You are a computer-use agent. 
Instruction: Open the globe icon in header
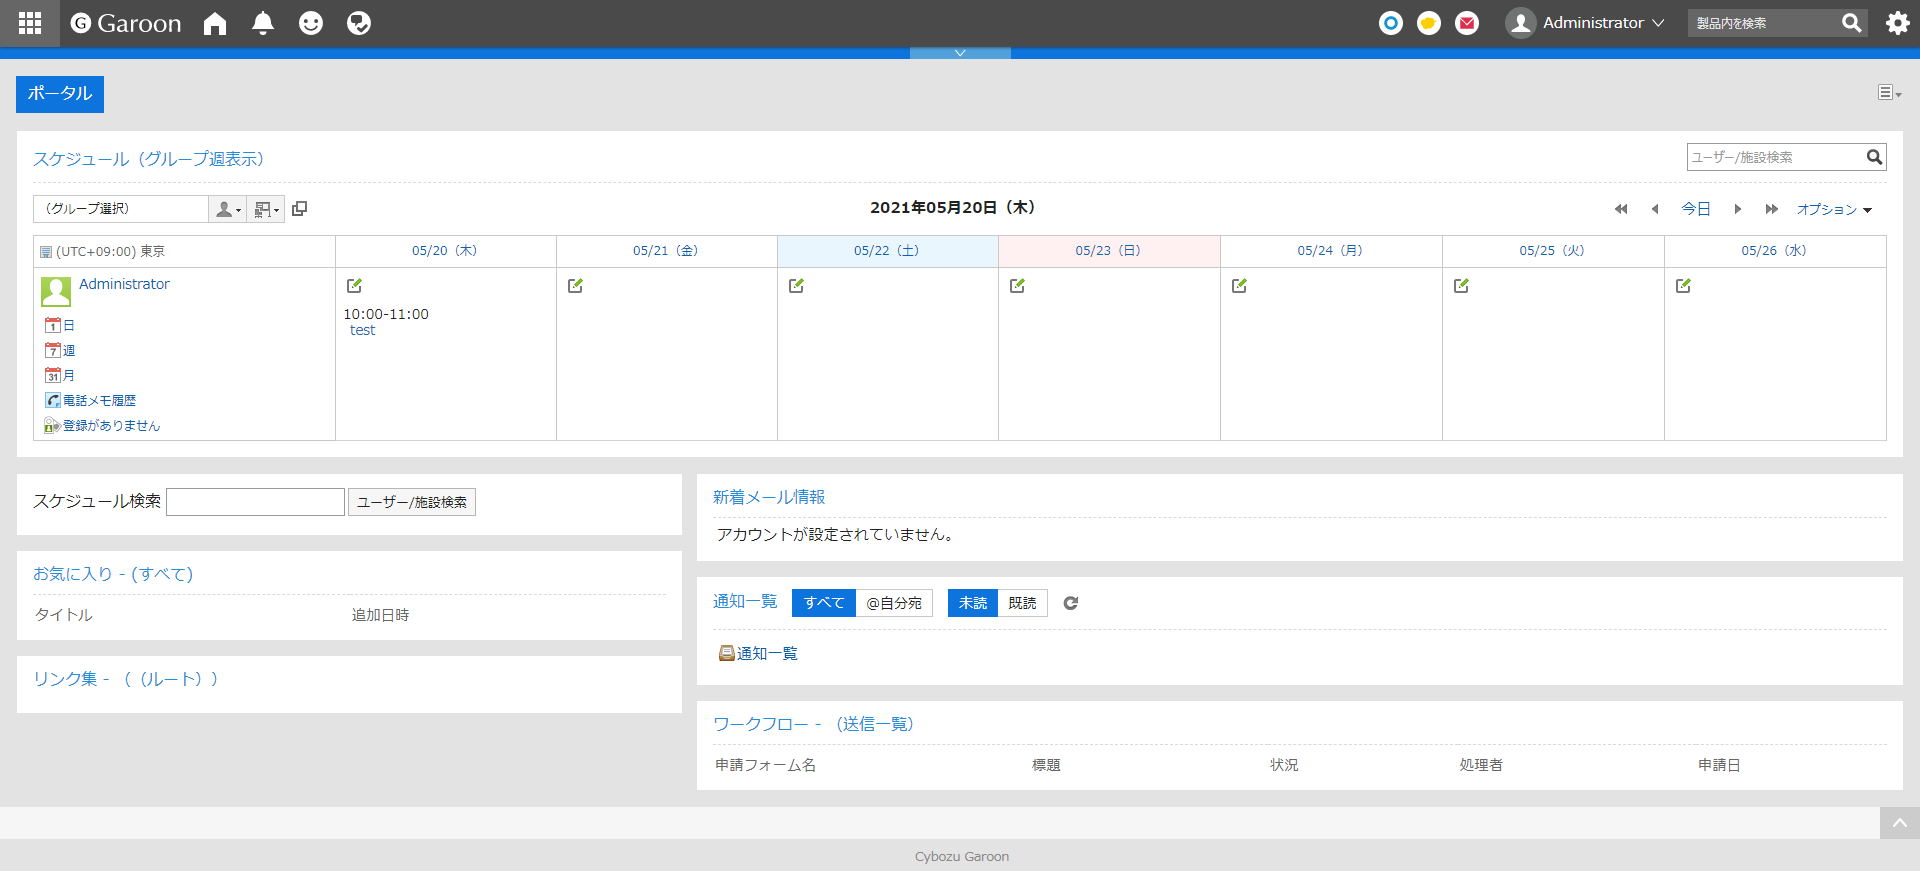click(x=359, y=23)
